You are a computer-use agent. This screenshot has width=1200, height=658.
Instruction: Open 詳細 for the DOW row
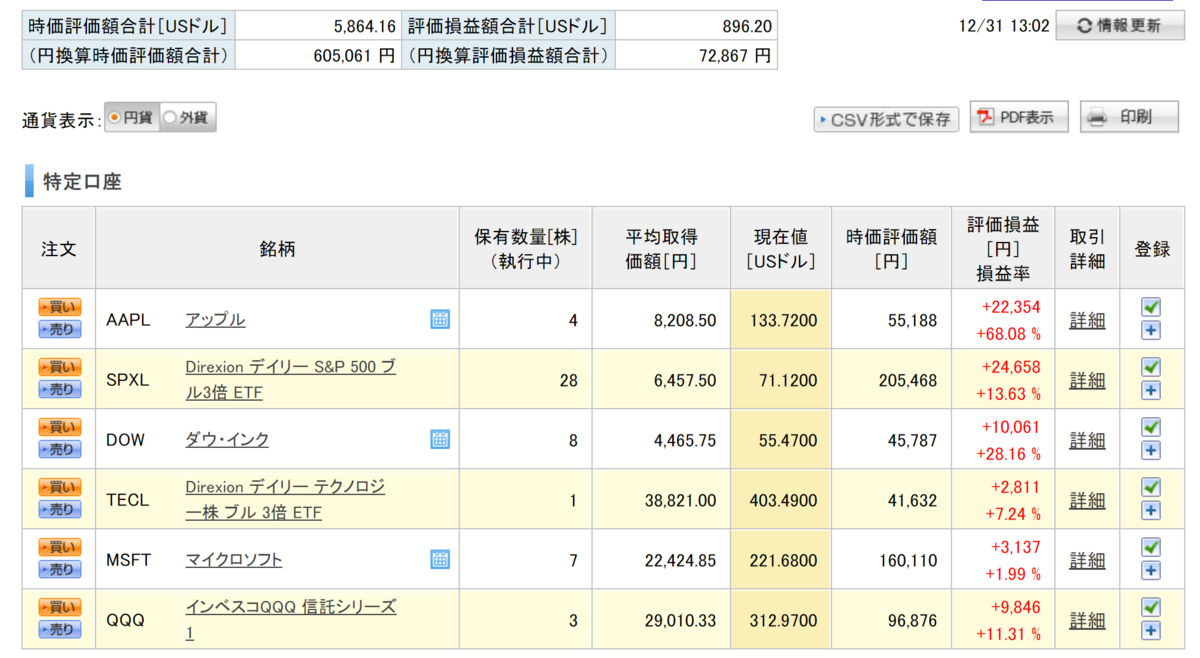coord(1087,441)
